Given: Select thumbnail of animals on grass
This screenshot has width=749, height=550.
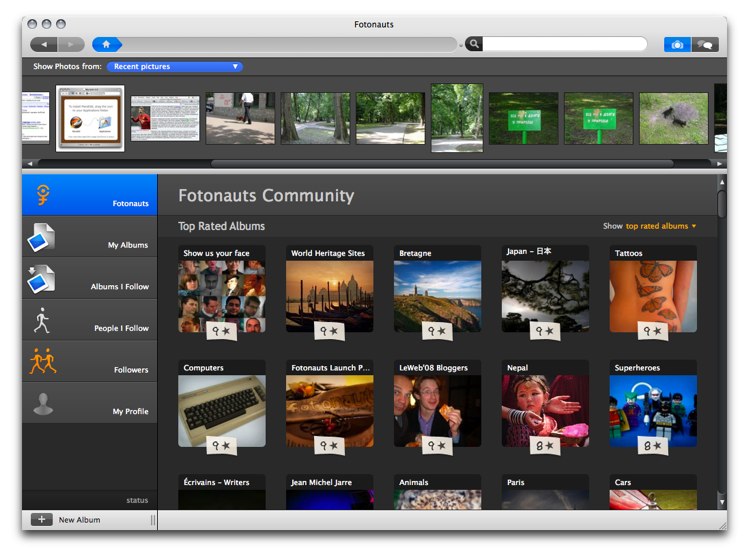Looking at the screenshot, I should pos(674,118).
